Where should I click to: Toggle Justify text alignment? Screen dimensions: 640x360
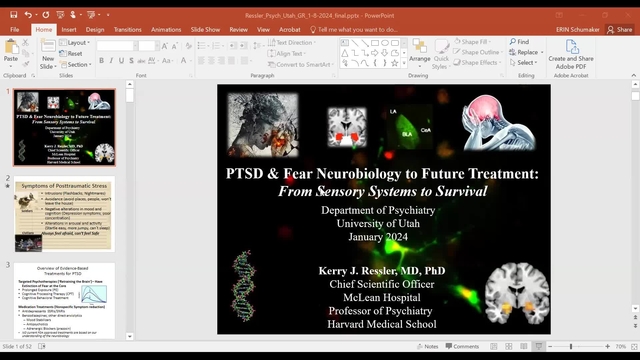[x=231, y=61]
